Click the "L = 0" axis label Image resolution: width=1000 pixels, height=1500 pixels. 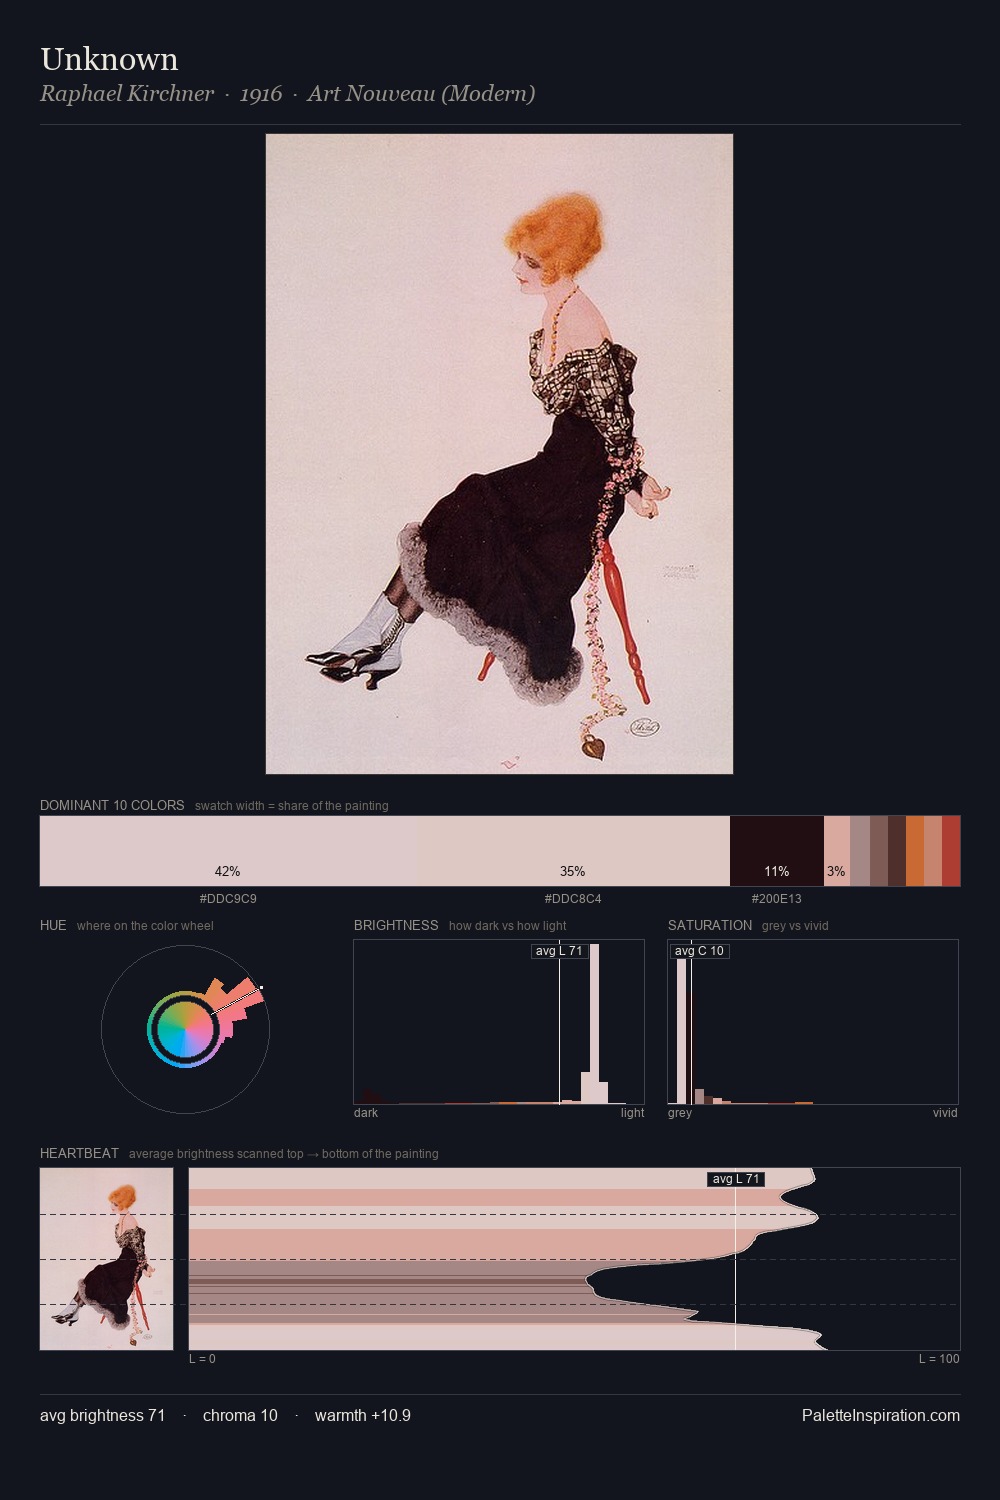[x=202, y=1359]
